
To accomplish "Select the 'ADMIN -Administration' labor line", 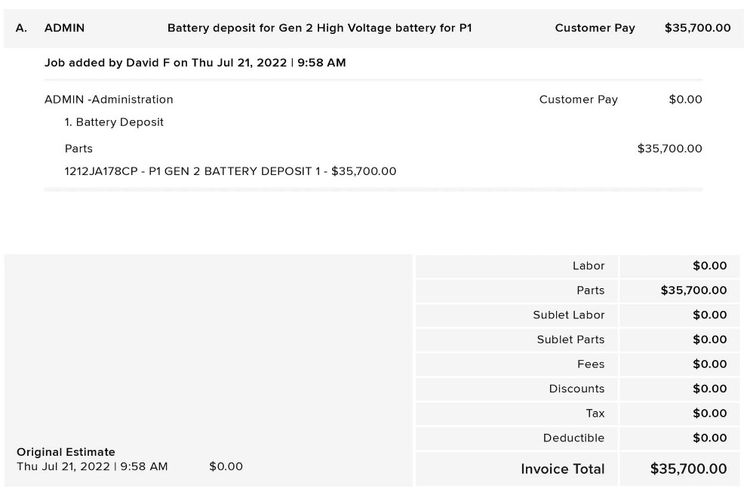I will tap(109, 100).
